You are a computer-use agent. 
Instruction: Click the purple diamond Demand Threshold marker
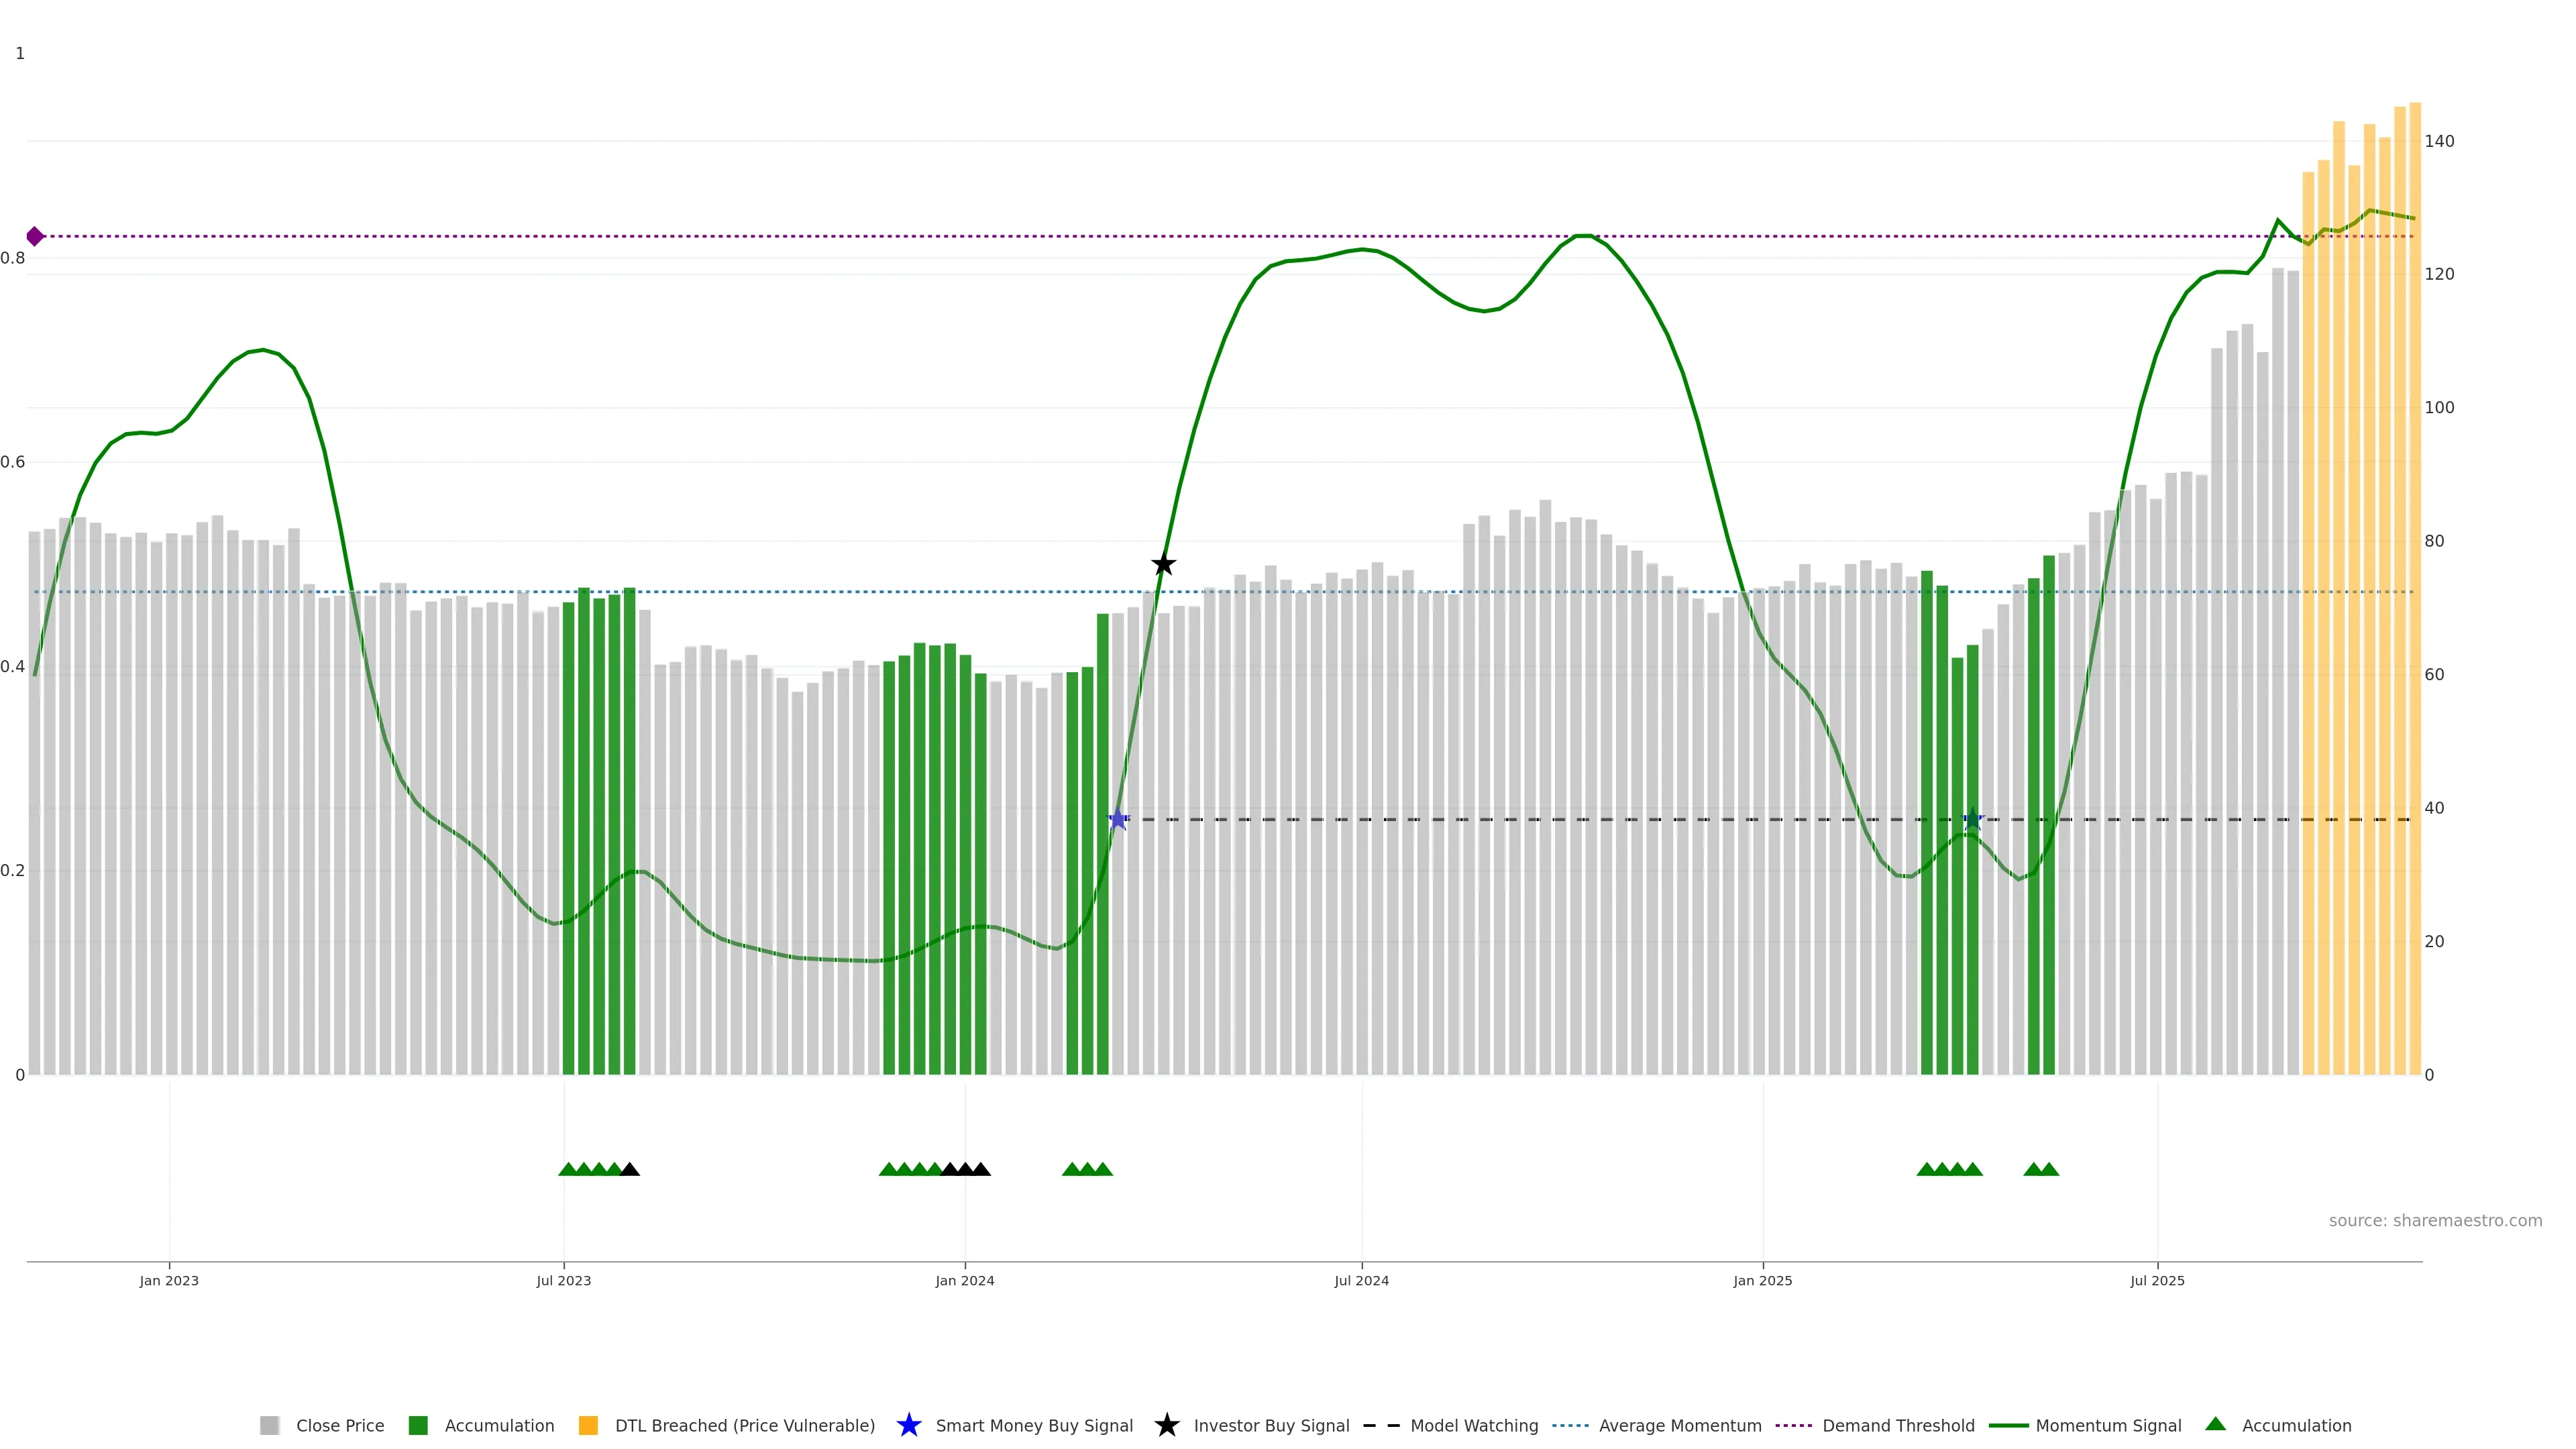pyautogui.click(x=35, y=237)
